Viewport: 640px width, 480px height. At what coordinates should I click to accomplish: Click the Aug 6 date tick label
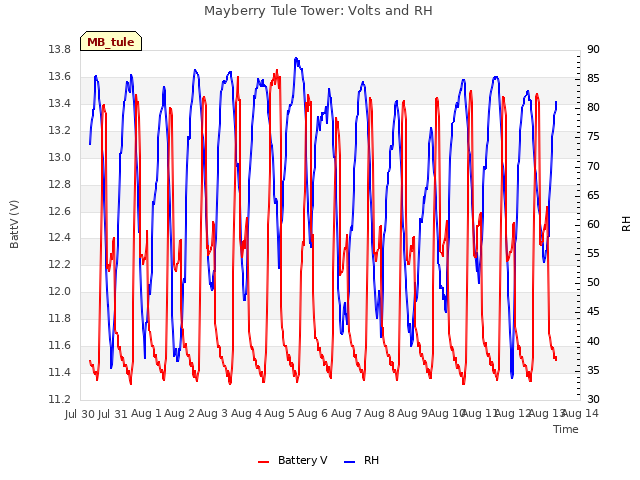pos(313,413)
